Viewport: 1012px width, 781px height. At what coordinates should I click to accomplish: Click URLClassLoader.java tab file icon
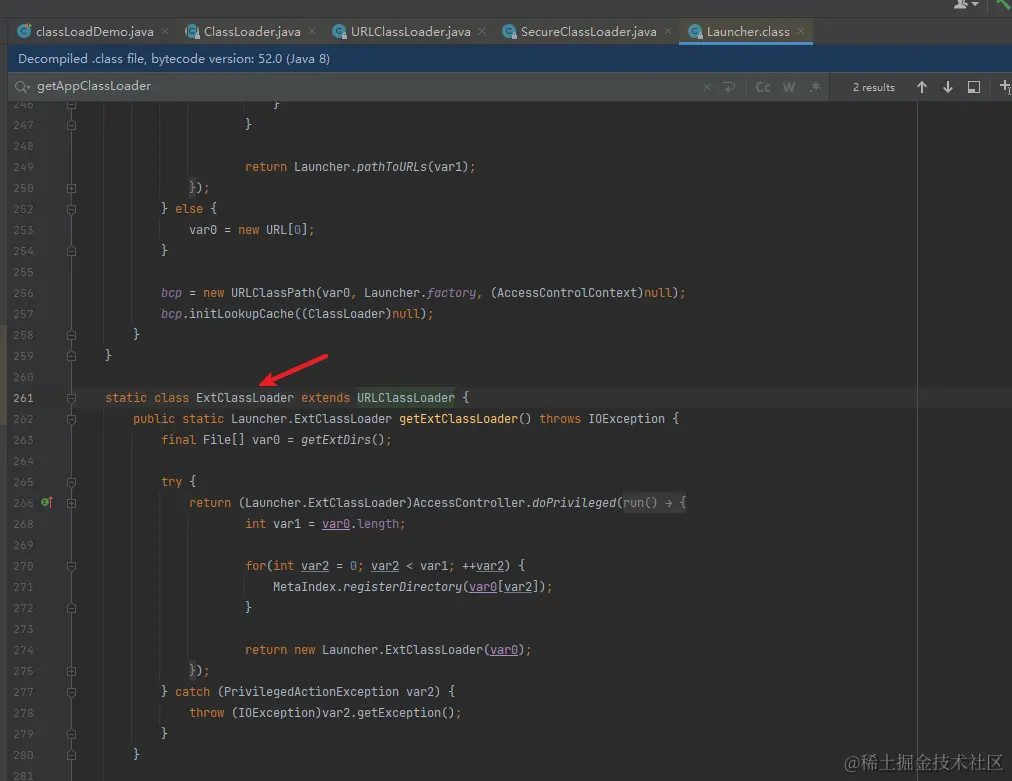pyautogui.click(x=339, y=32)
